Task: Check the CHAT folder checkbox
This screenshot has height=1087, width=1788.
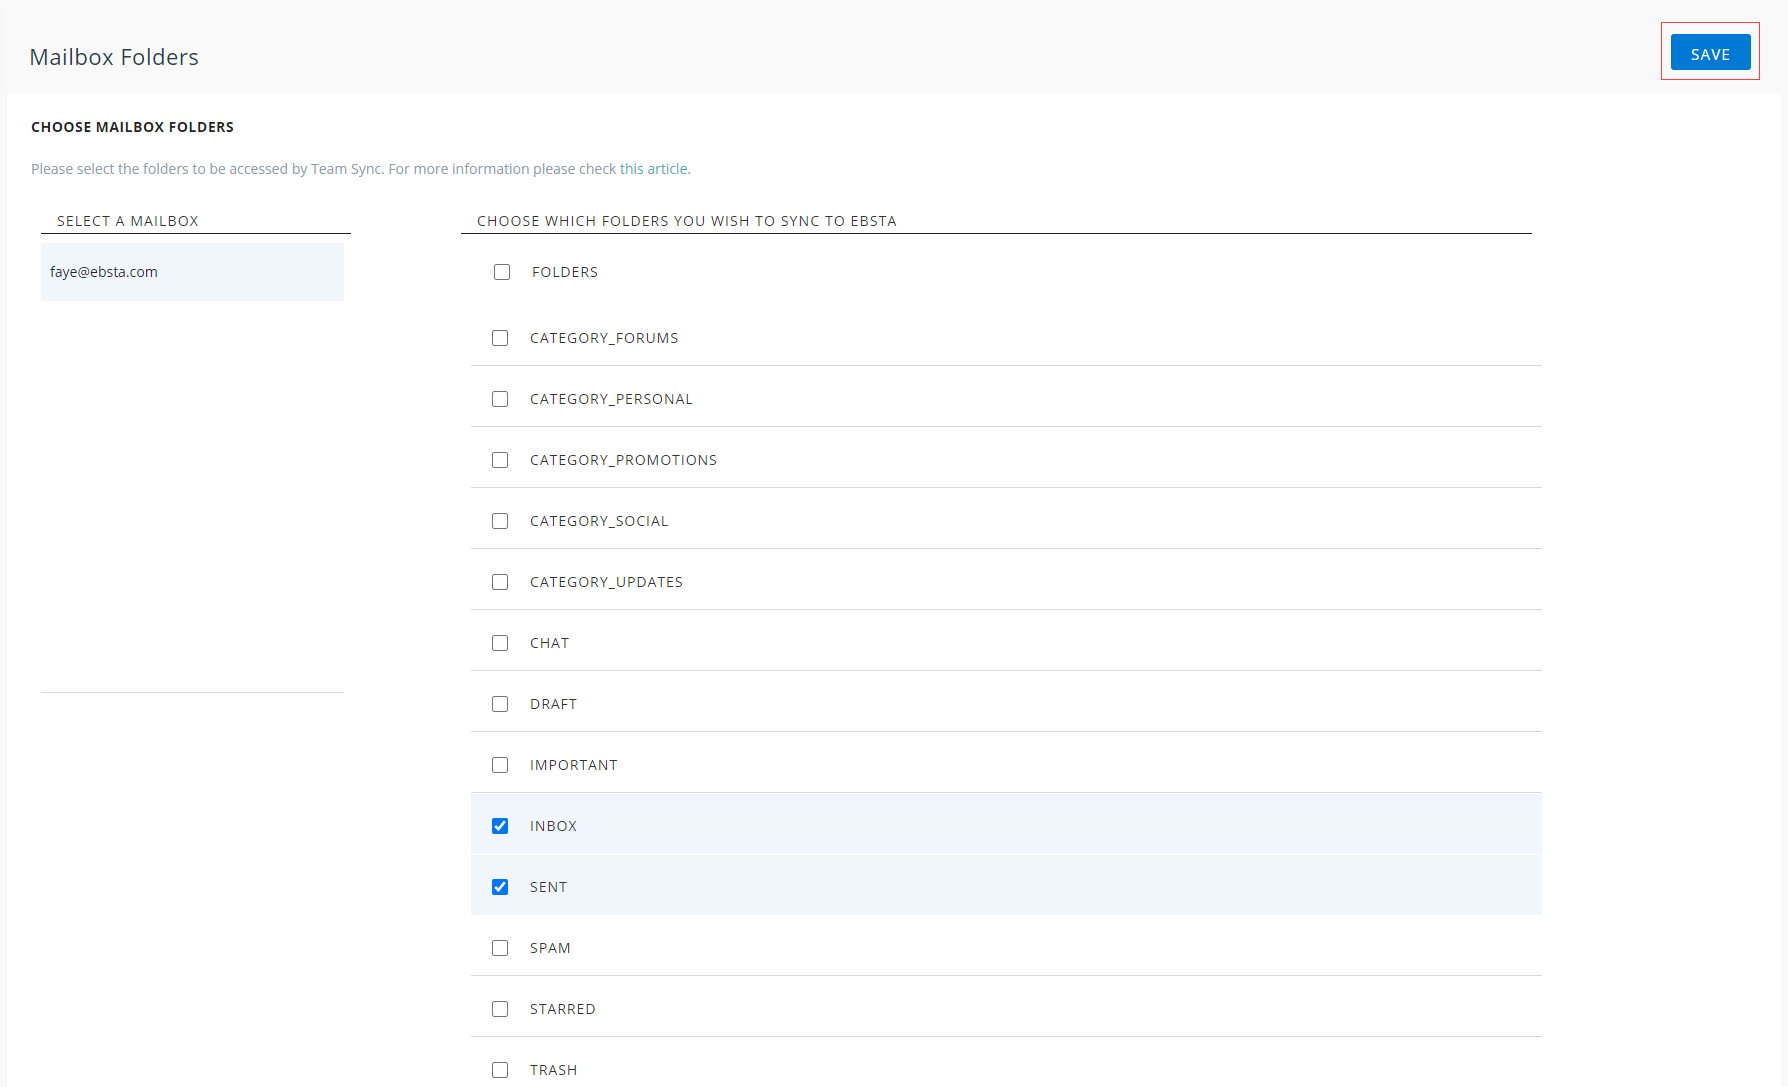Action: click(500, 643)
